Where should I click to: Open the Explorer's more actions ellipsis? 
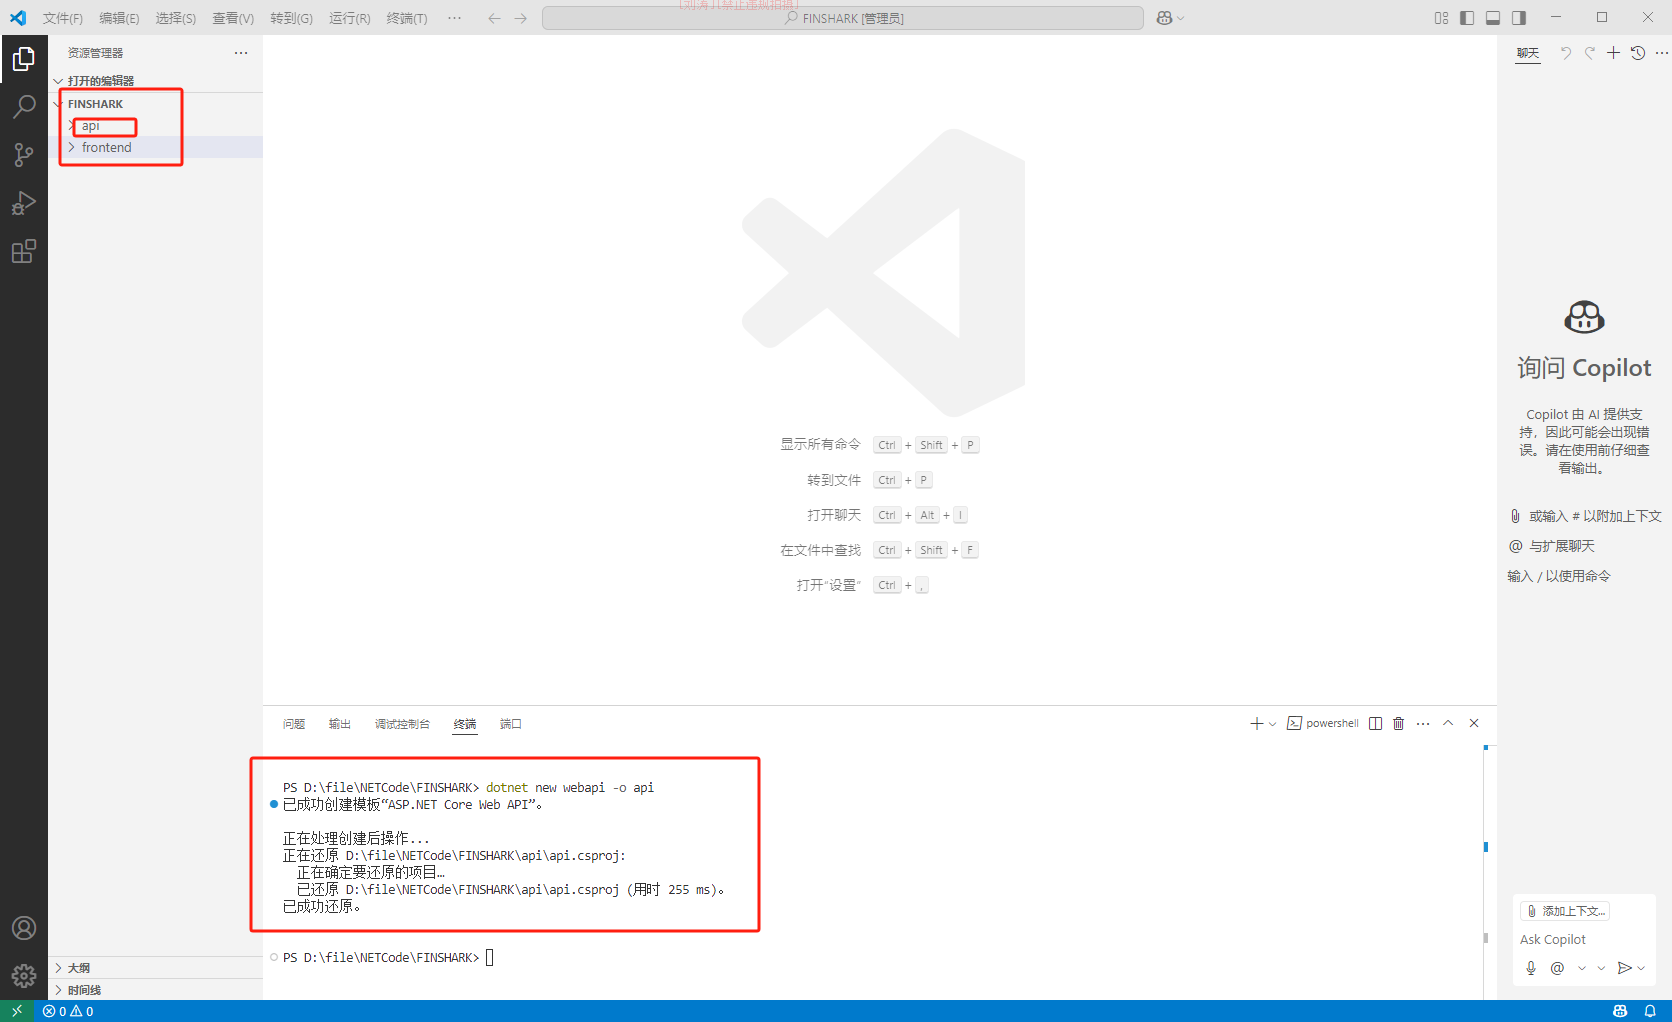click(x=241, y=53)
